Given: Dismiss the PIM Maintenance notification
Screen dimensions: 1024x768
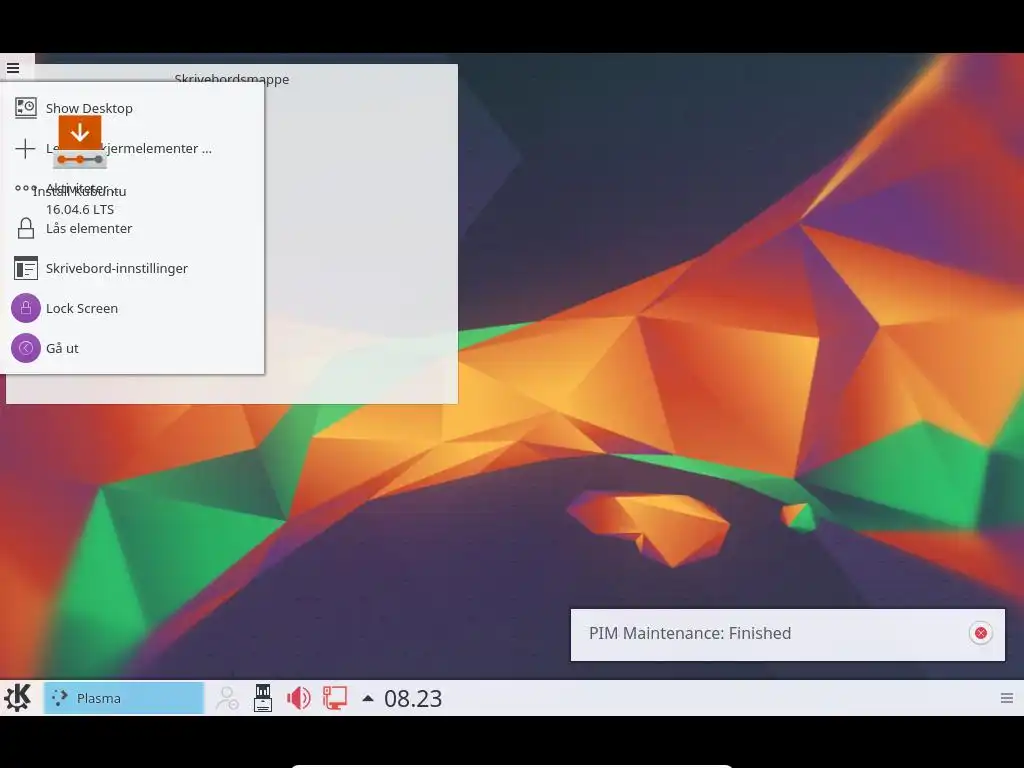Looking at the screenshot, I should (980, 633).
